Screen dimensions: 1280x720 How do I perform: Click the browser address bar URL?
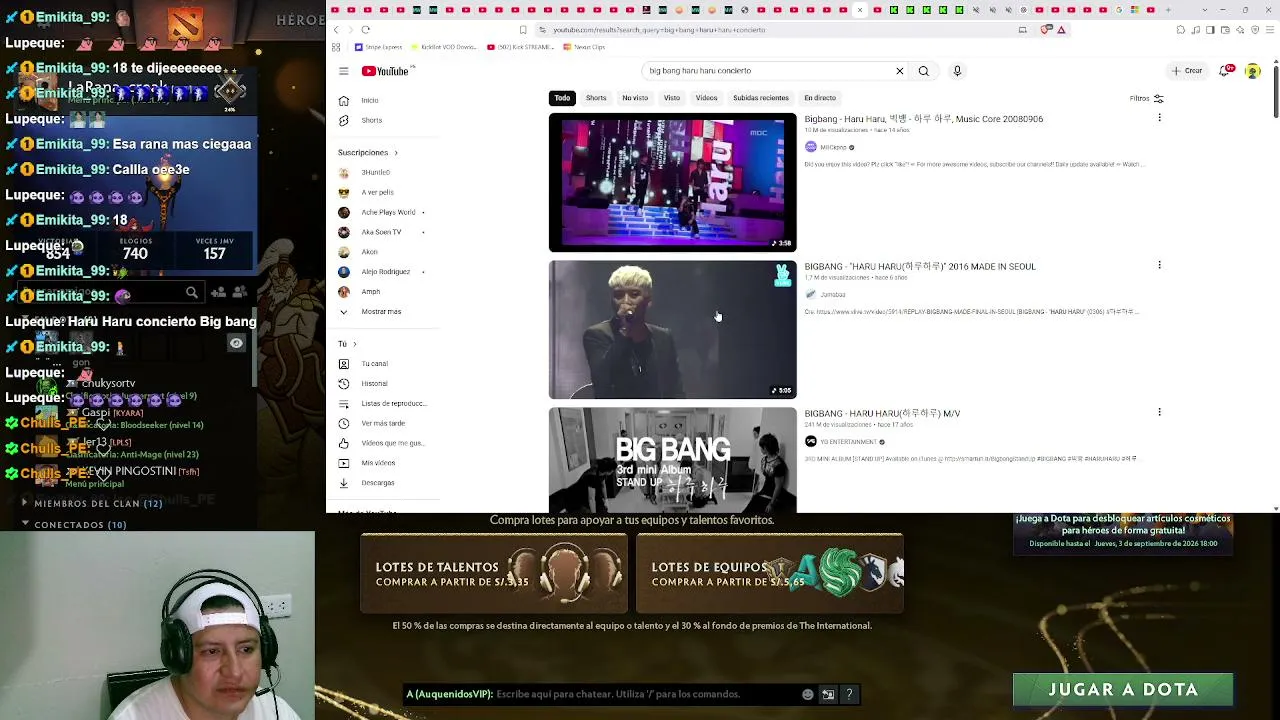click(x=659, y=30)
